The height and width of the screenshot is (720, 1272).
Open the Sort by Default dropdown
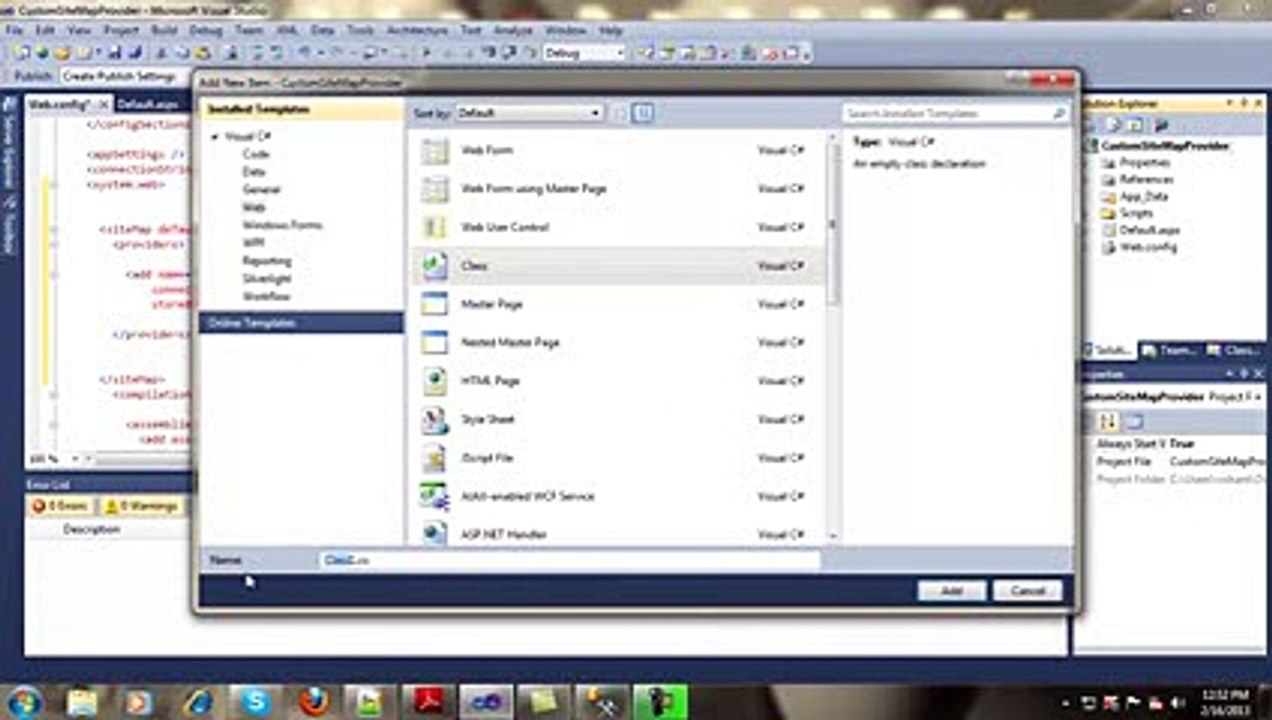click(529, 113)
